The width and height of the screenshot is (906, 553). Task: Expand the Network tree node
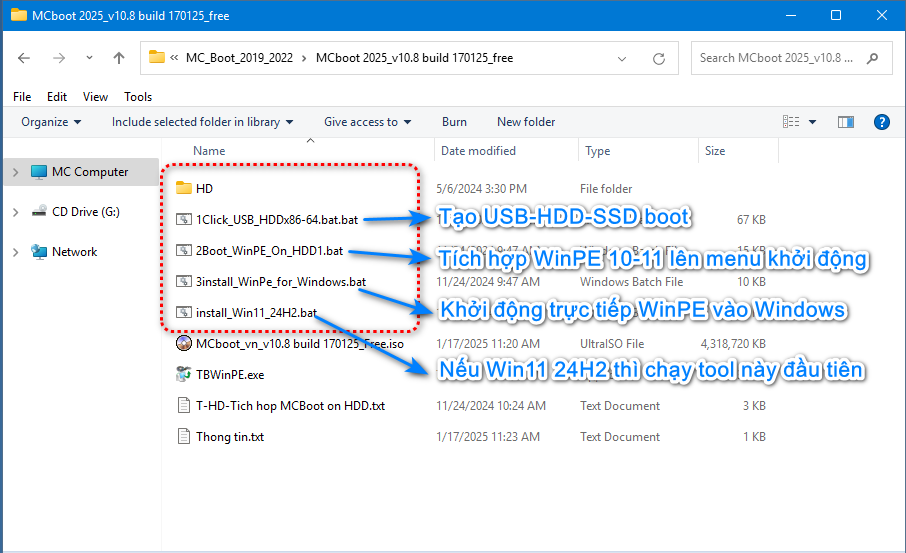tap(15, 252)
